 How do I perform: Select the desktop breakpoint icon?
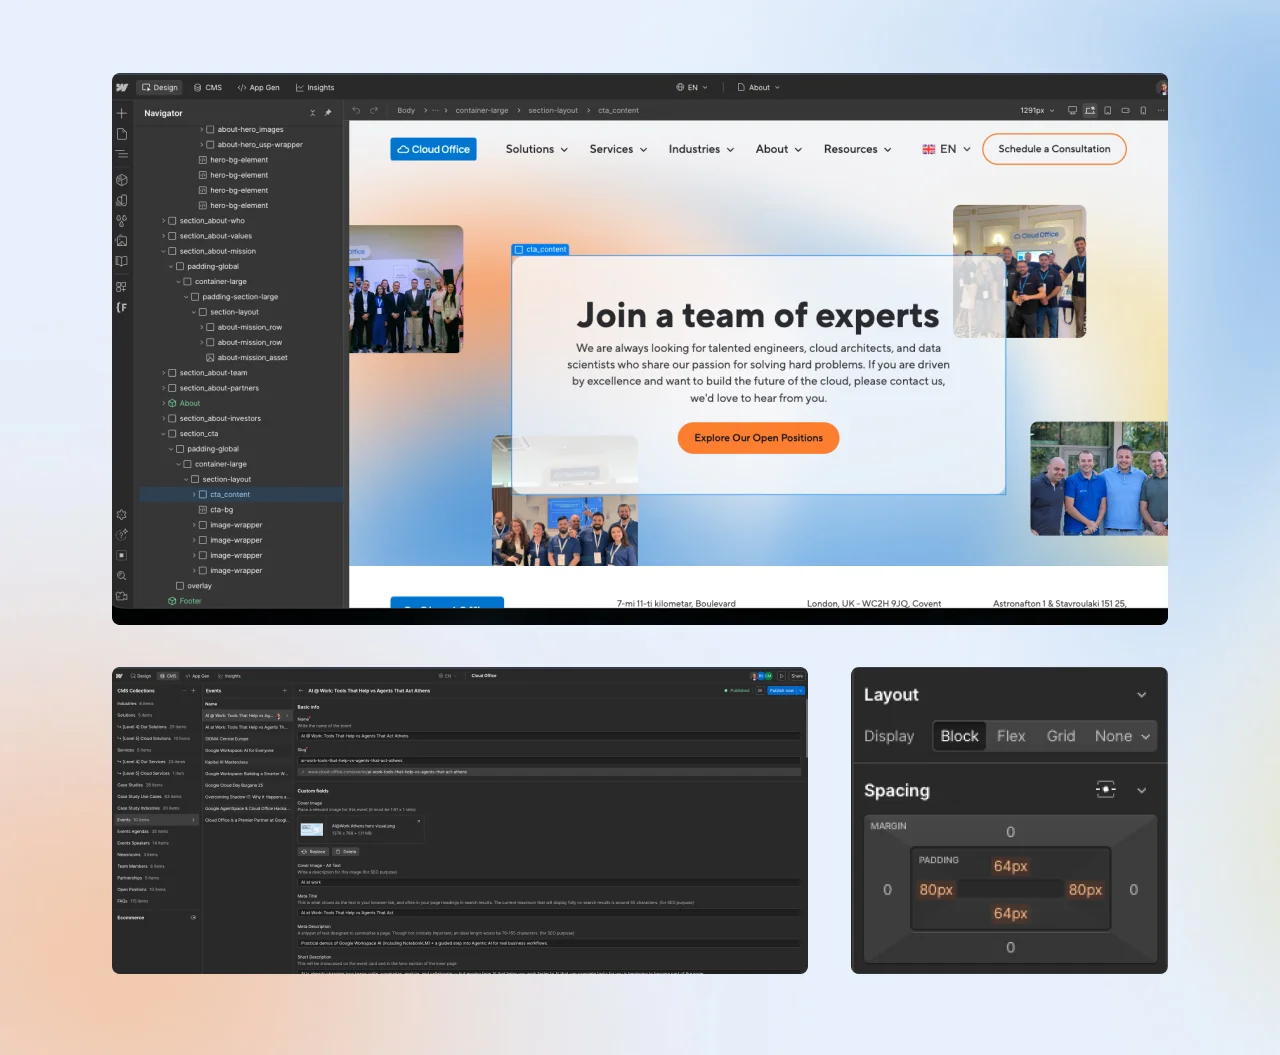(x=1073, y=110)
